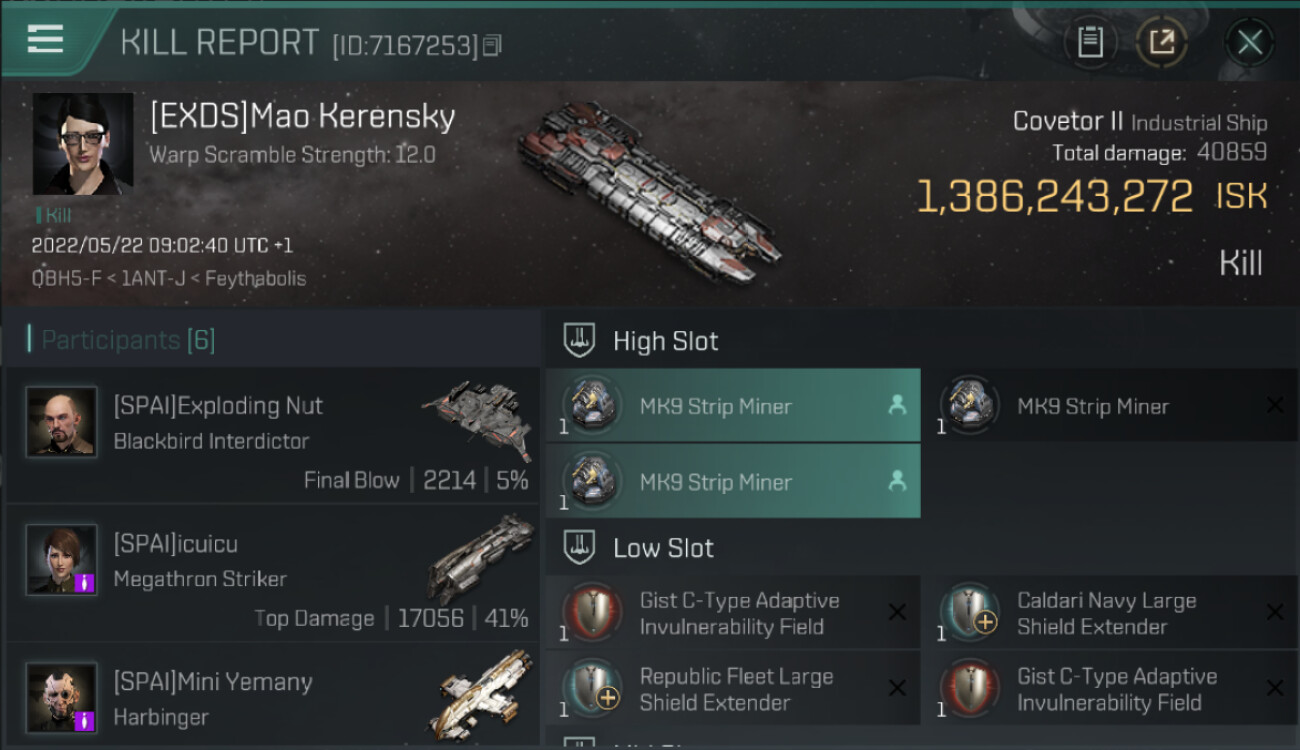
Task: Select the Covetor II ship image
Action: coord(648,190)
